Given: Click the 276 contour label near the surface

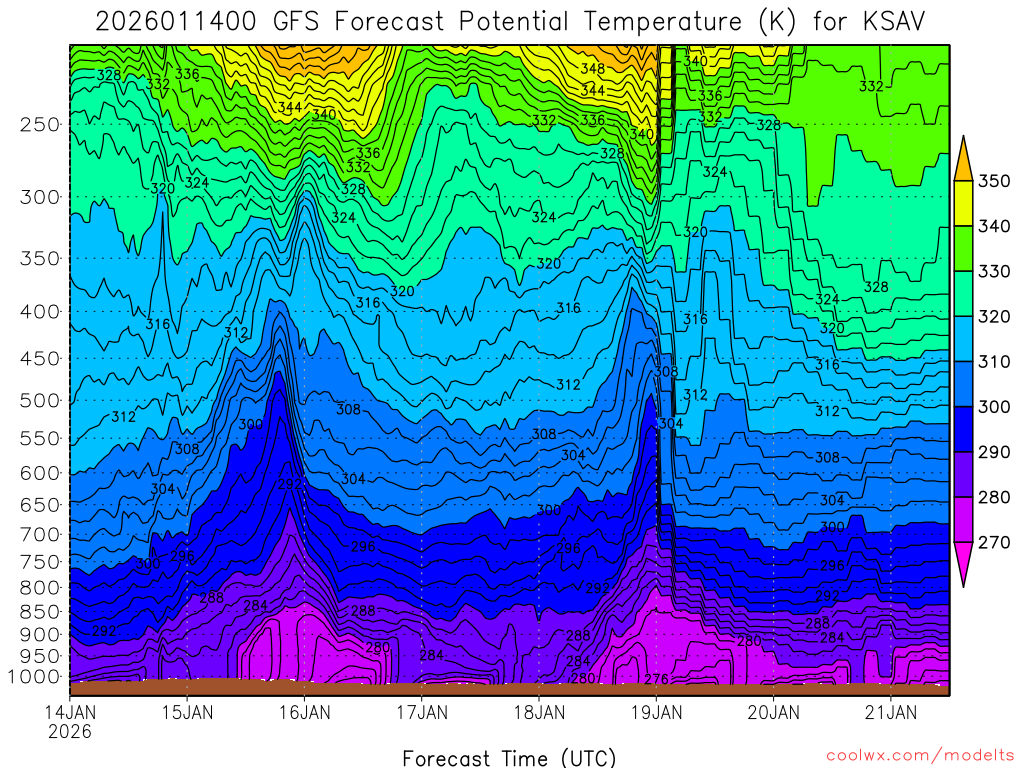Looking at the screenshot, I should coord(656,679).
